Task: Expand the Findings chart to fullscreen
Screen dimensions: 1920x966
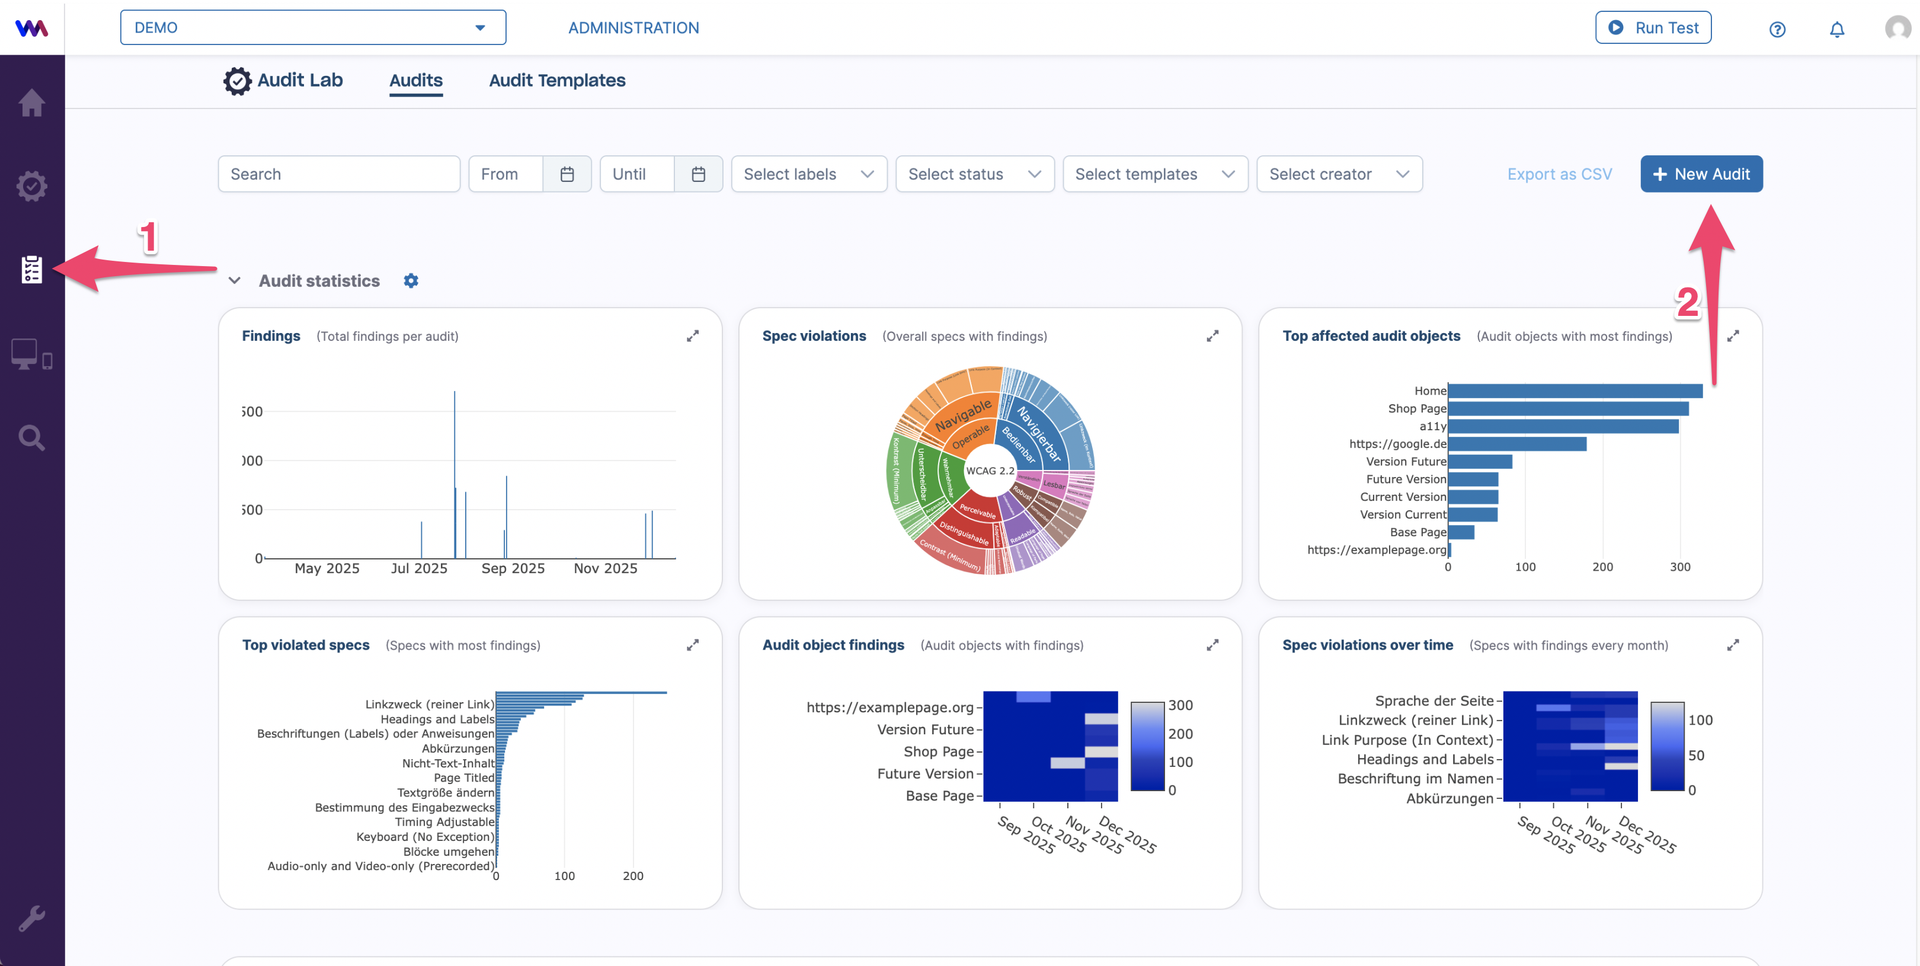Action: [x=693, y=336]
